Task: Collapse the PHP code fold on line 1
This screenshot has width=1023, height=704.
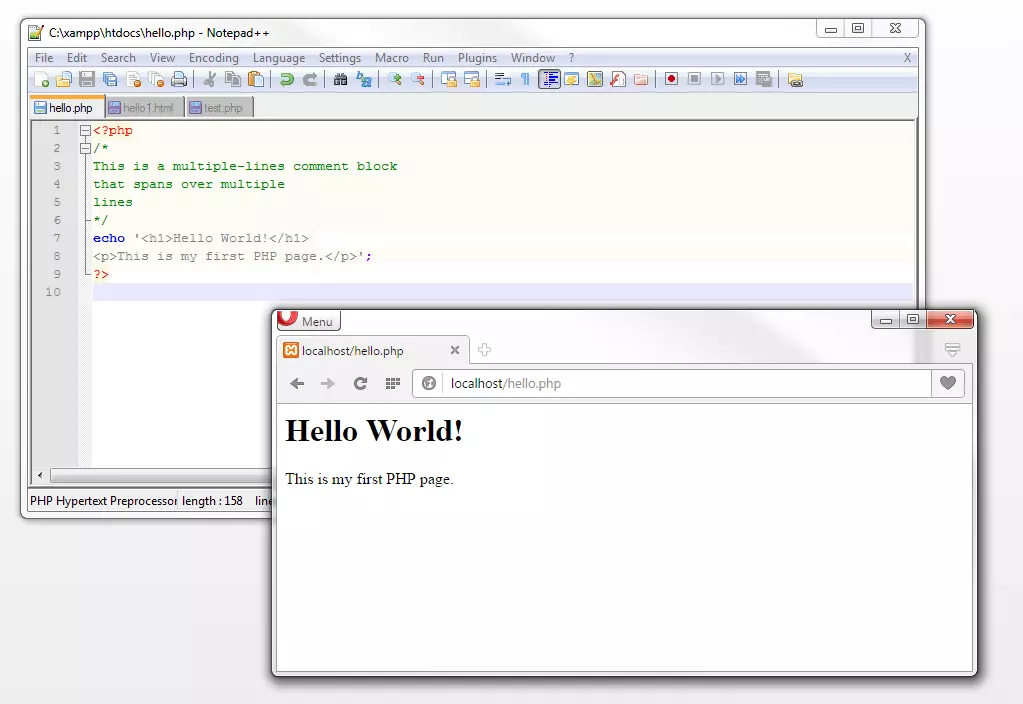Action: point(87,130)
